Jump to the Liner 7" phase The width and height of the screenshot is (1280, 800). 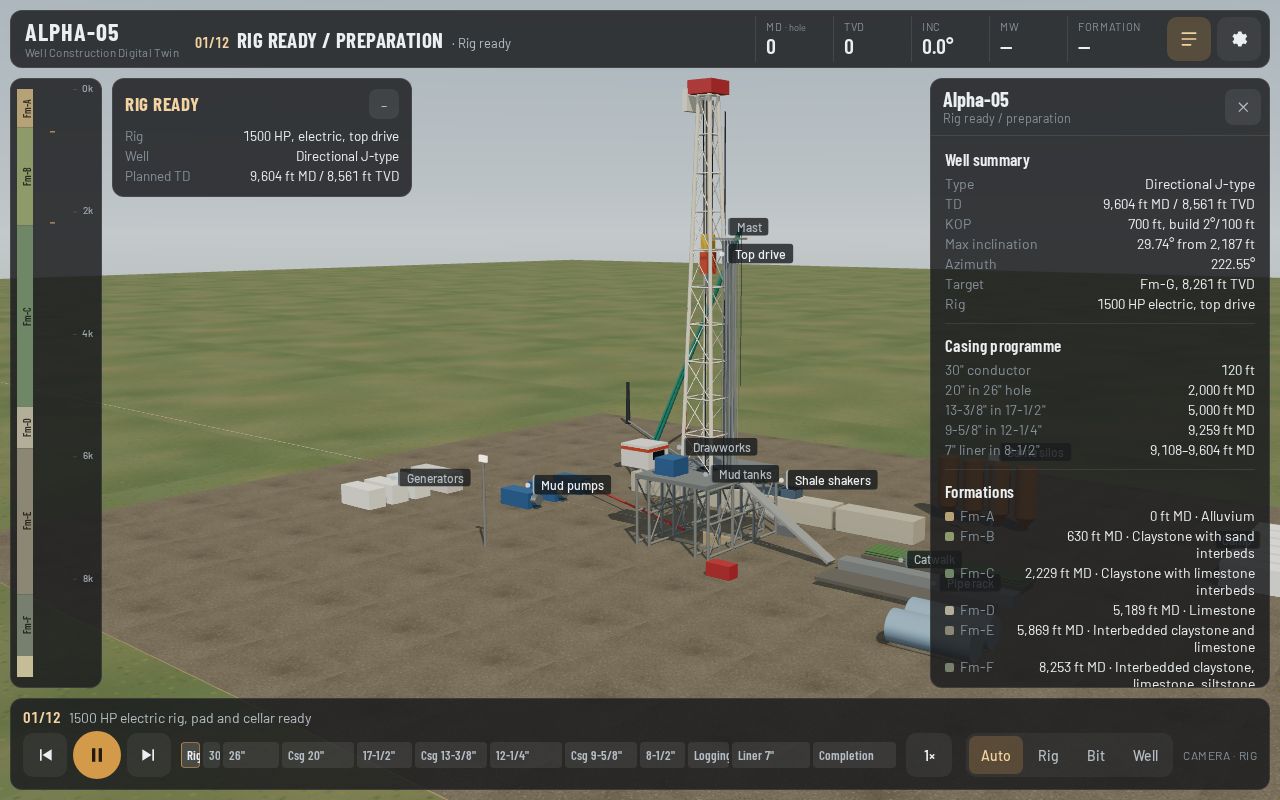(771, 755)
